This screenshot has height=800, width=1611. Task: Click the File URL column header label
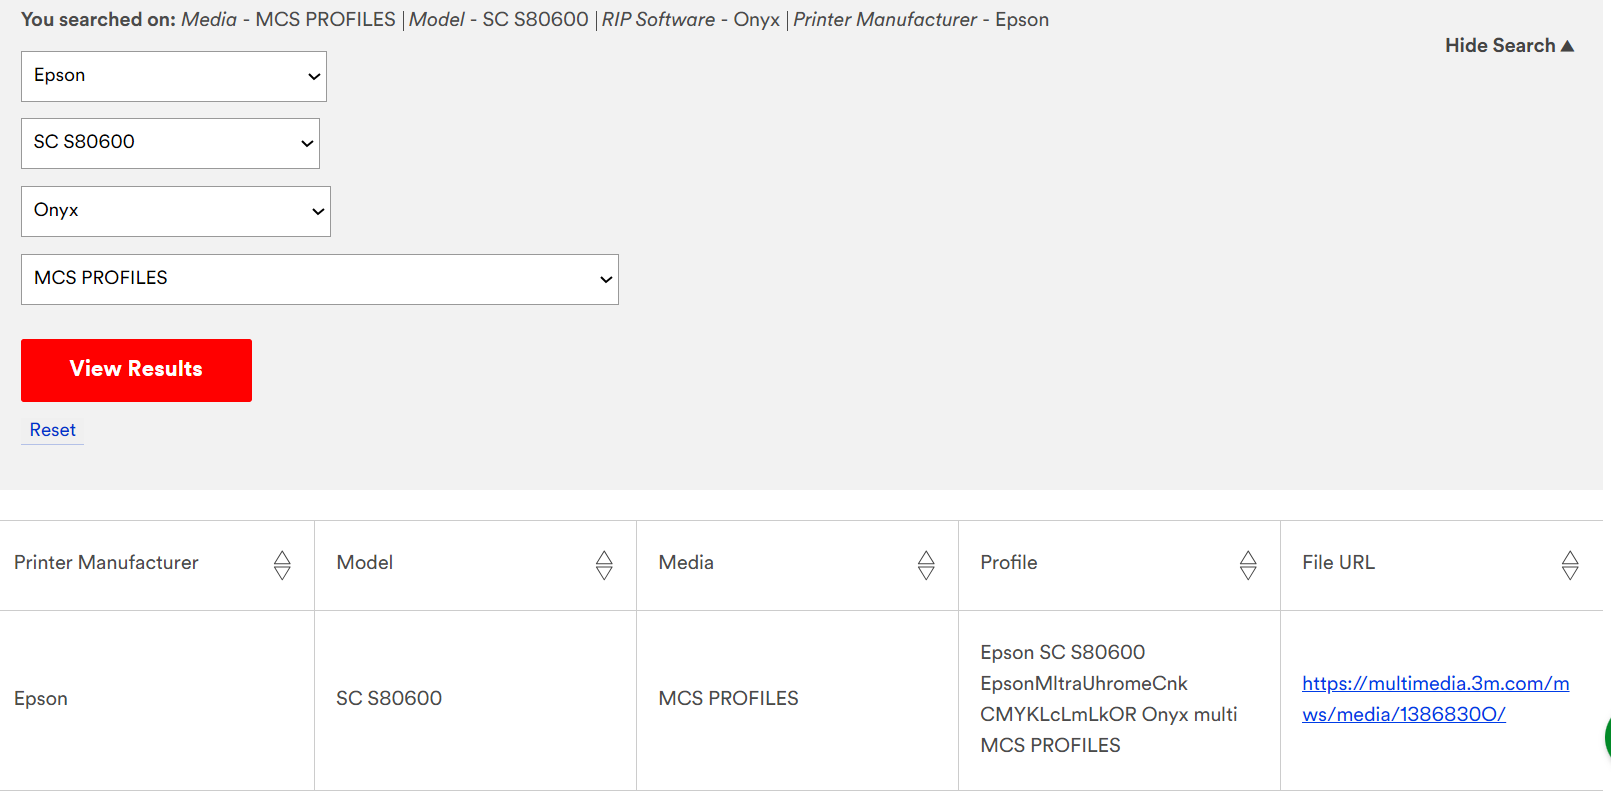pos(1338,563)
